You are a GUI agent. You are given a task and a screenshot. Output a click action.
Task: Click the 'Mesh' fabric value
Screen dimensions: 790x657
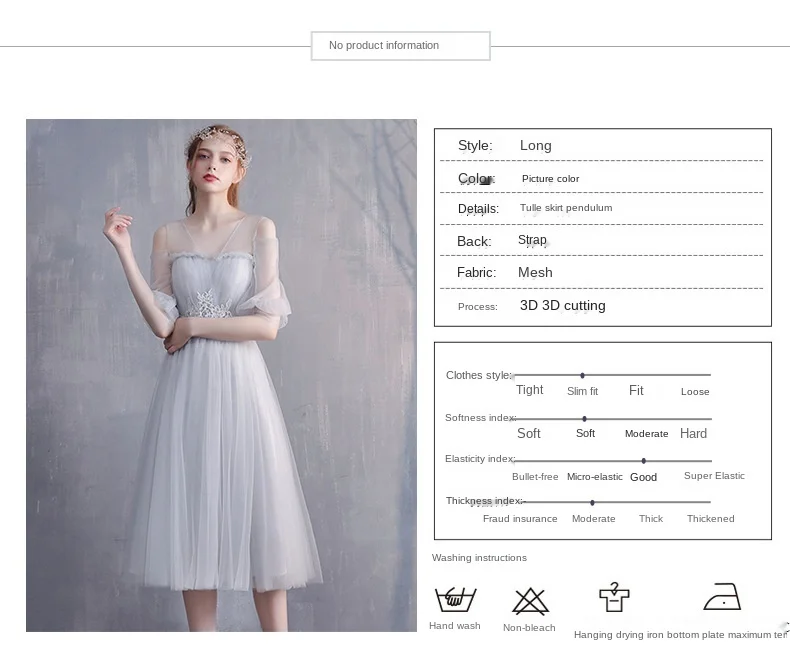tap(535, 273)
